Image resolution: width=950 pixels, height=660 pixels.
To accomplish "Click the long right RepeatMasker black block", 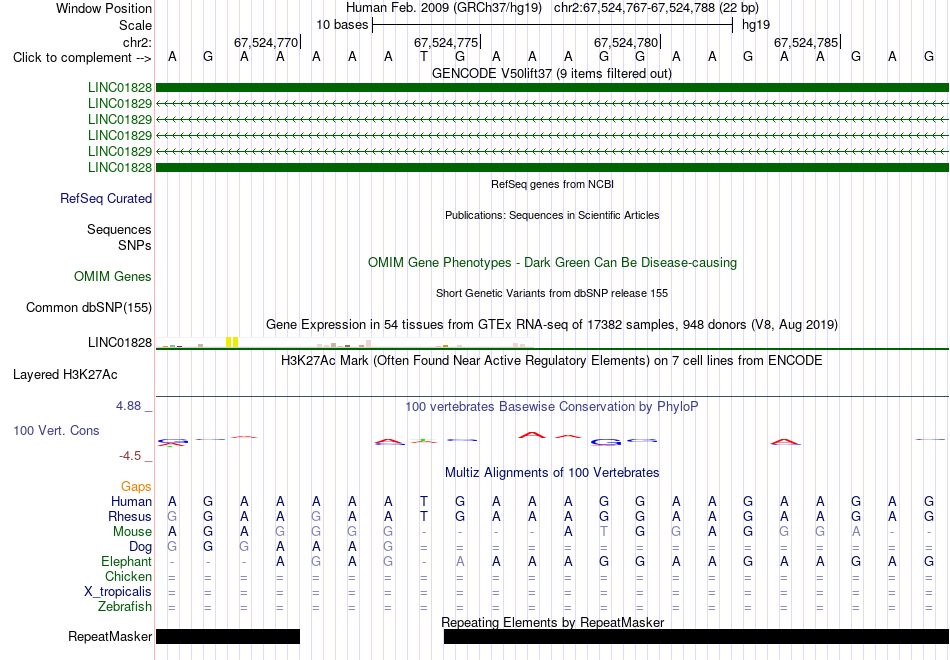I will 696,636.
